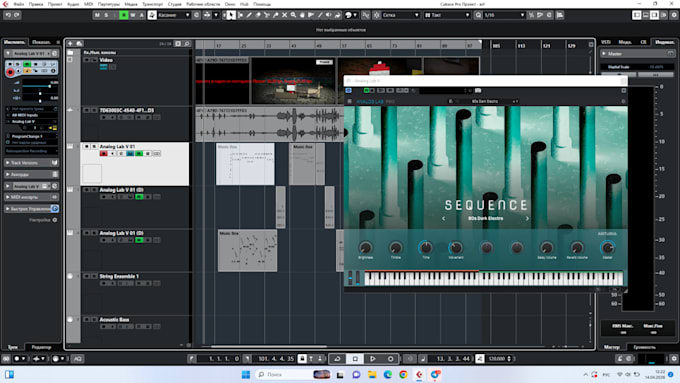Select the Draw pencil tool
The image size is (680, 383).
coord(249,15)
